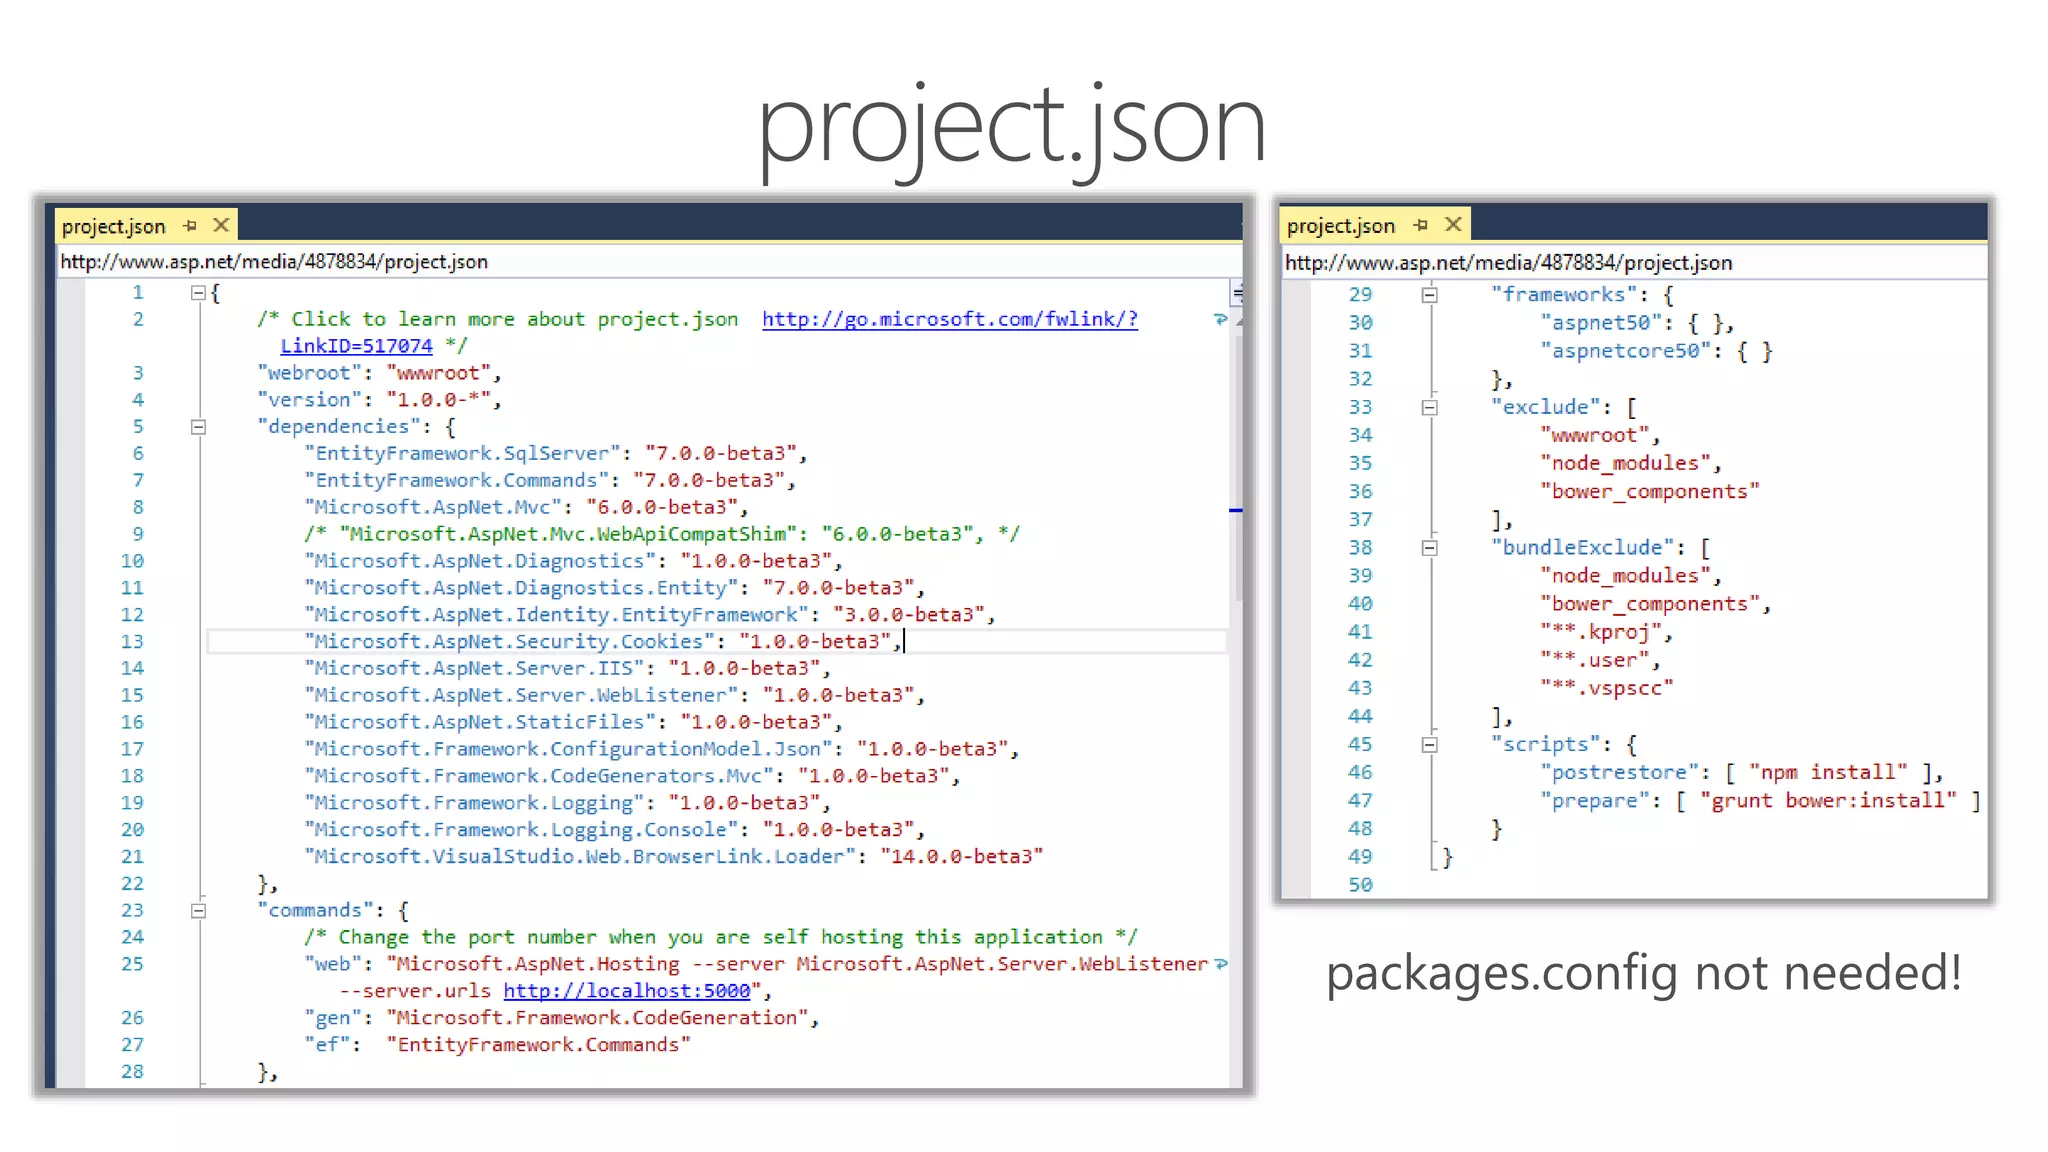Collapse the bundleExclude array

coord(1429,548)
